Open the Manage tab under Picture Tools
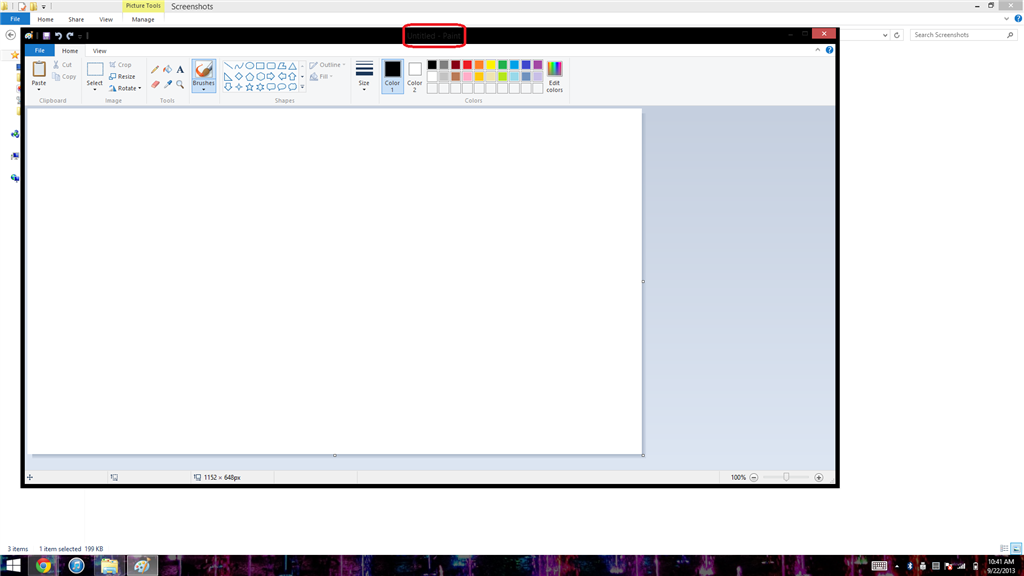1024x576 pixels. (x=143, y=20)
